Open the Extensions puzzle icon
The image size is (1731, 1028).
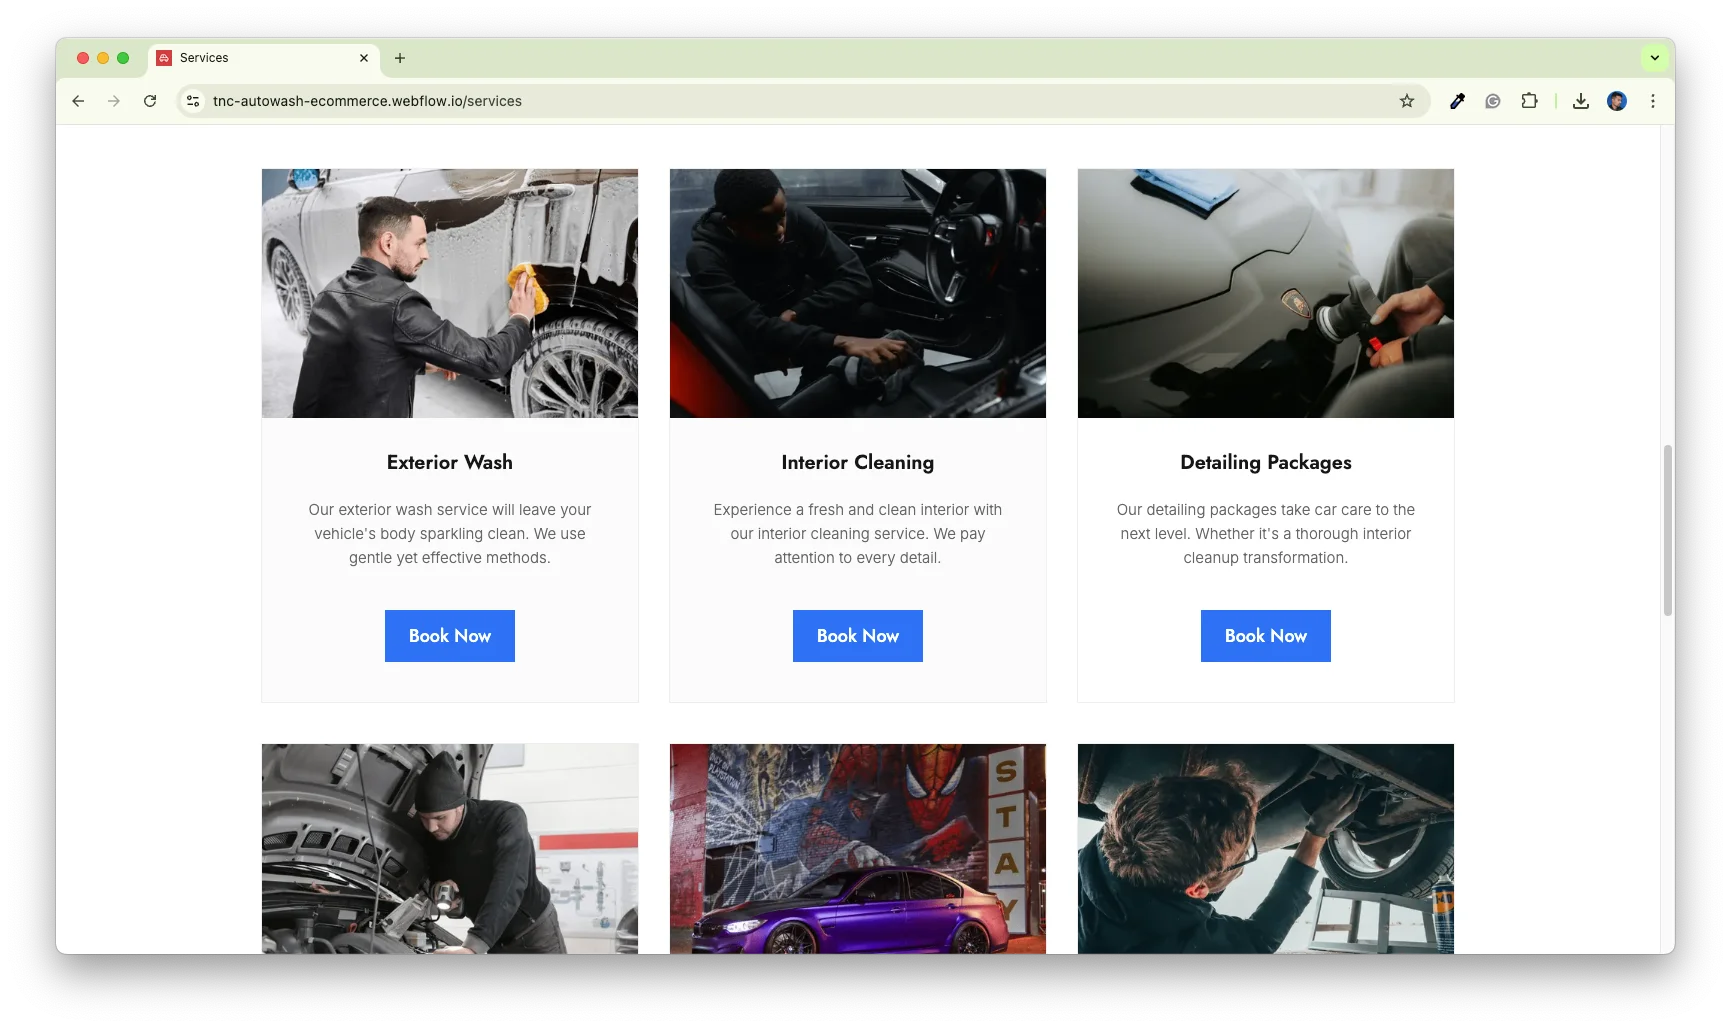tap(1529, 101)
